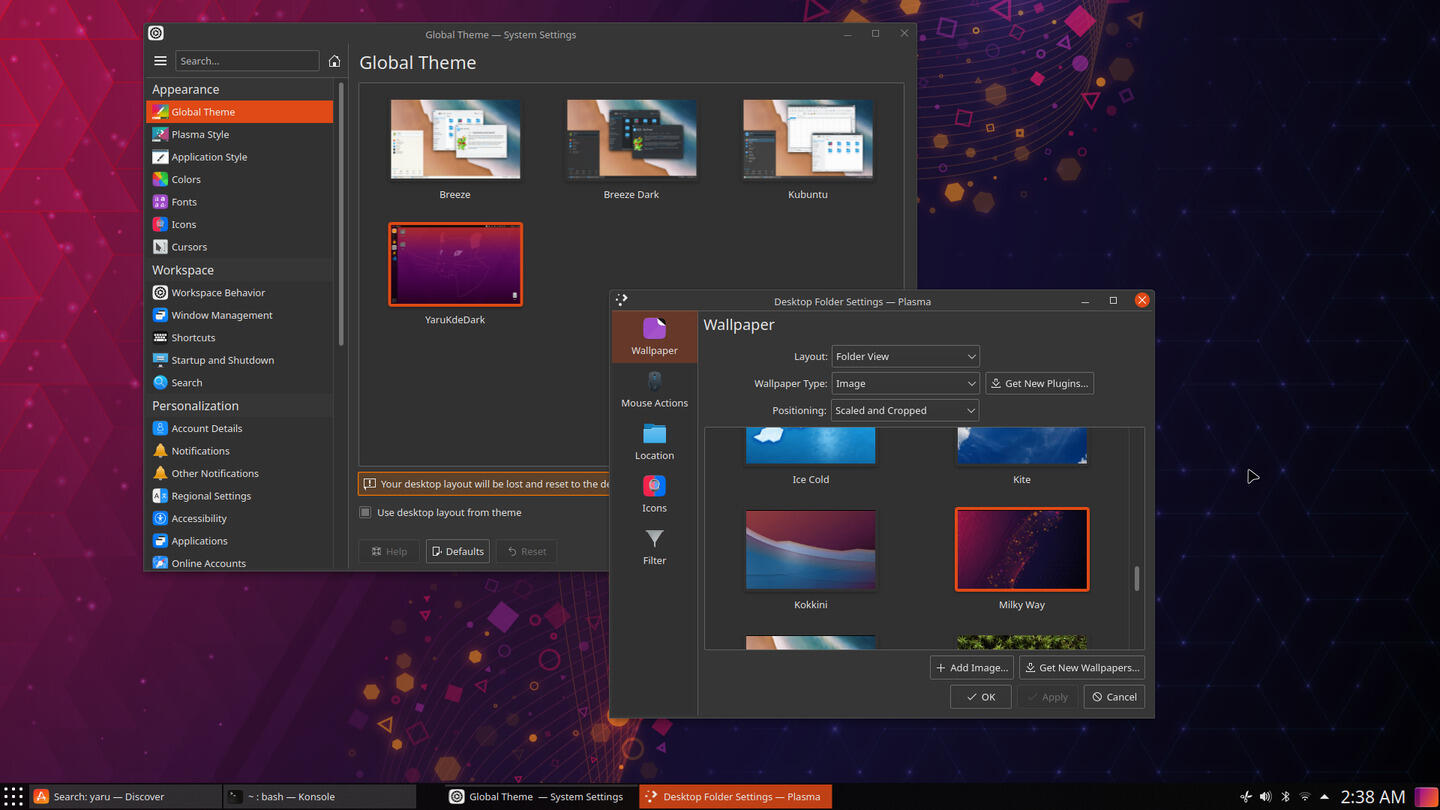The height and width of the screenshot is (810, 1440).
Task: Click the System Settings search field
Action: [247, 61]
